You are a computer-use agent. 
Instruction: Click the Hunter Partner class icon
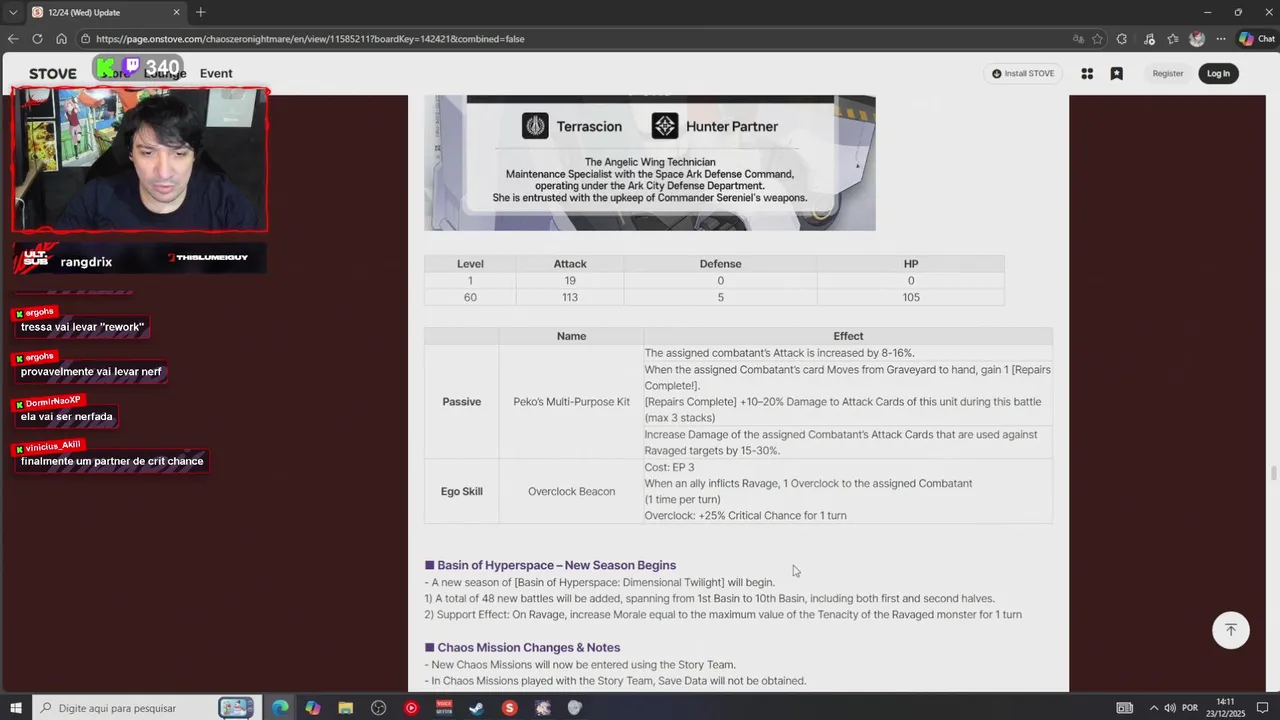tap(665, 126)
